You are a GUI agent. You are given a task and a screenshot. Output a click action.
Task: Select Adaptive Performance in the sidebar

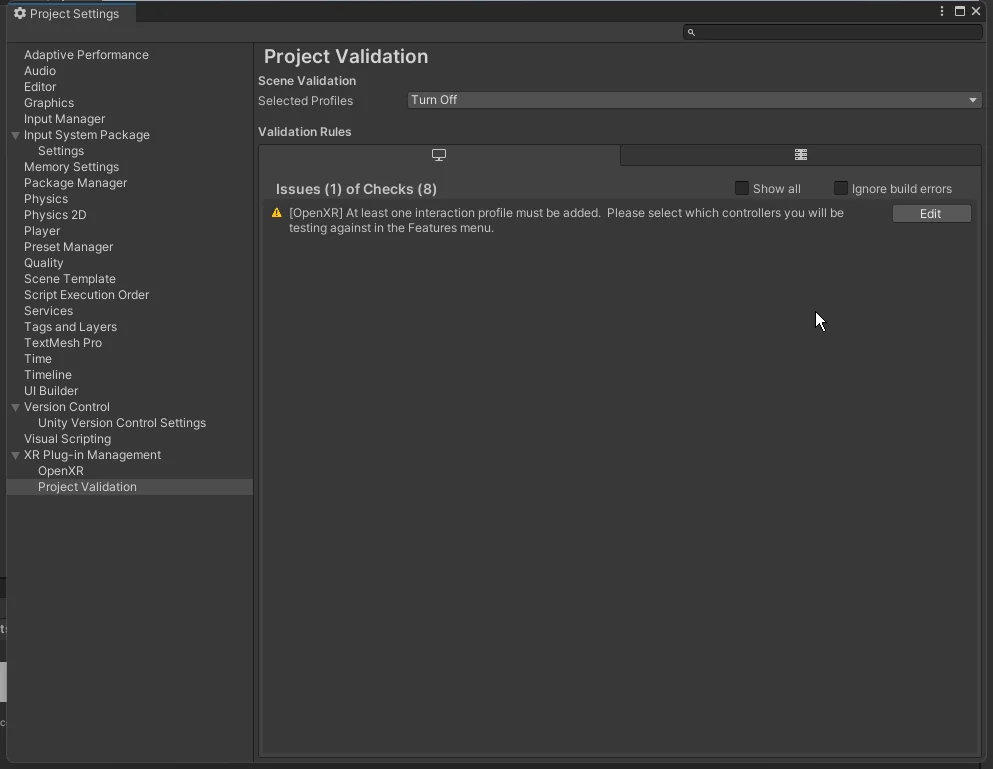[86, 55]
